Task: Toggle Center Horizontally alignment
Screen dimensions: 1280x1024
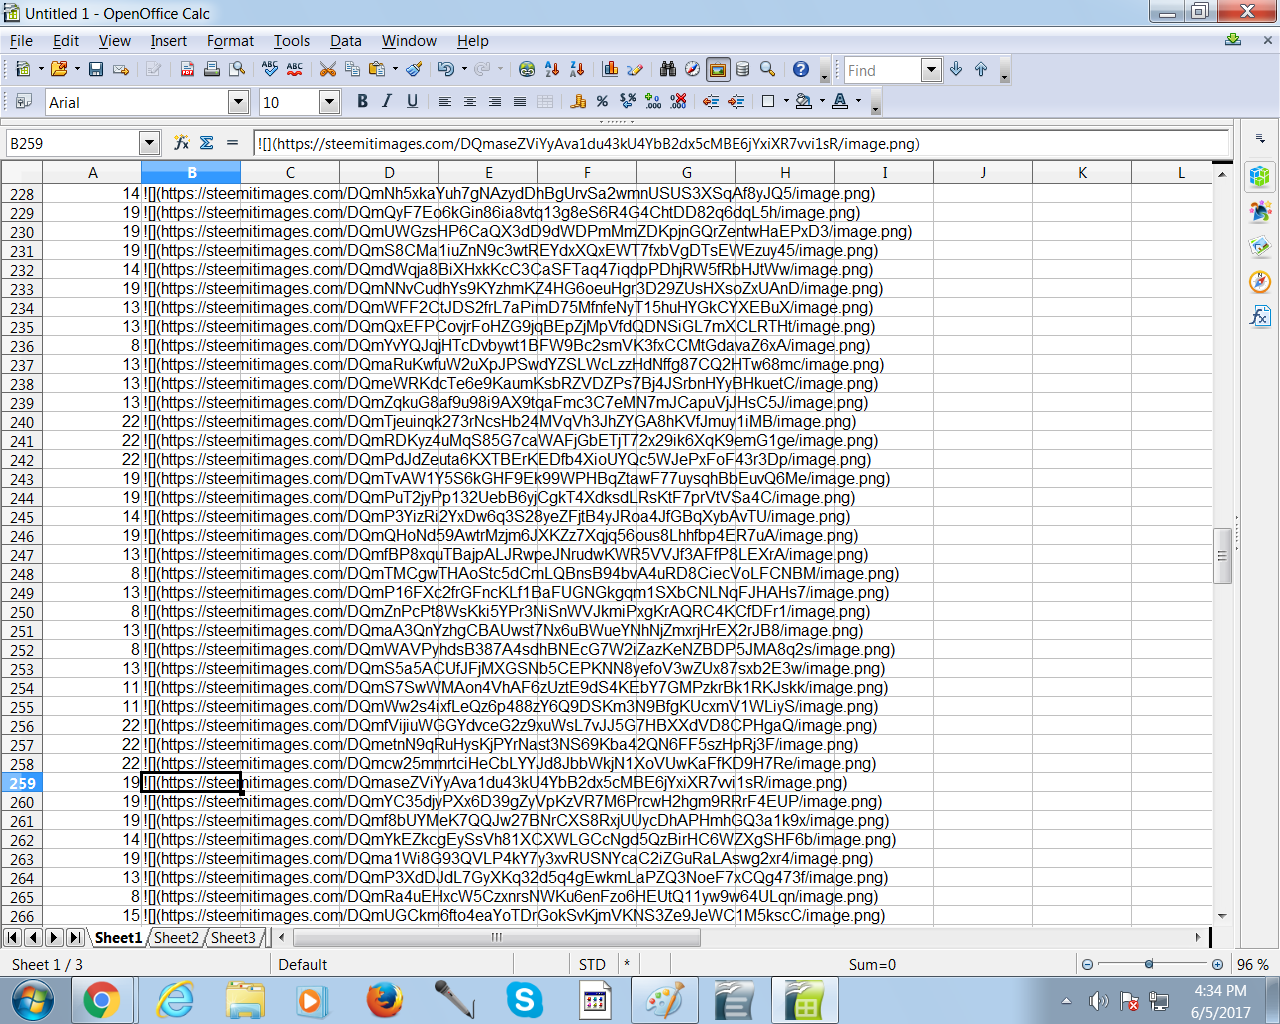Action: (470, 101)
